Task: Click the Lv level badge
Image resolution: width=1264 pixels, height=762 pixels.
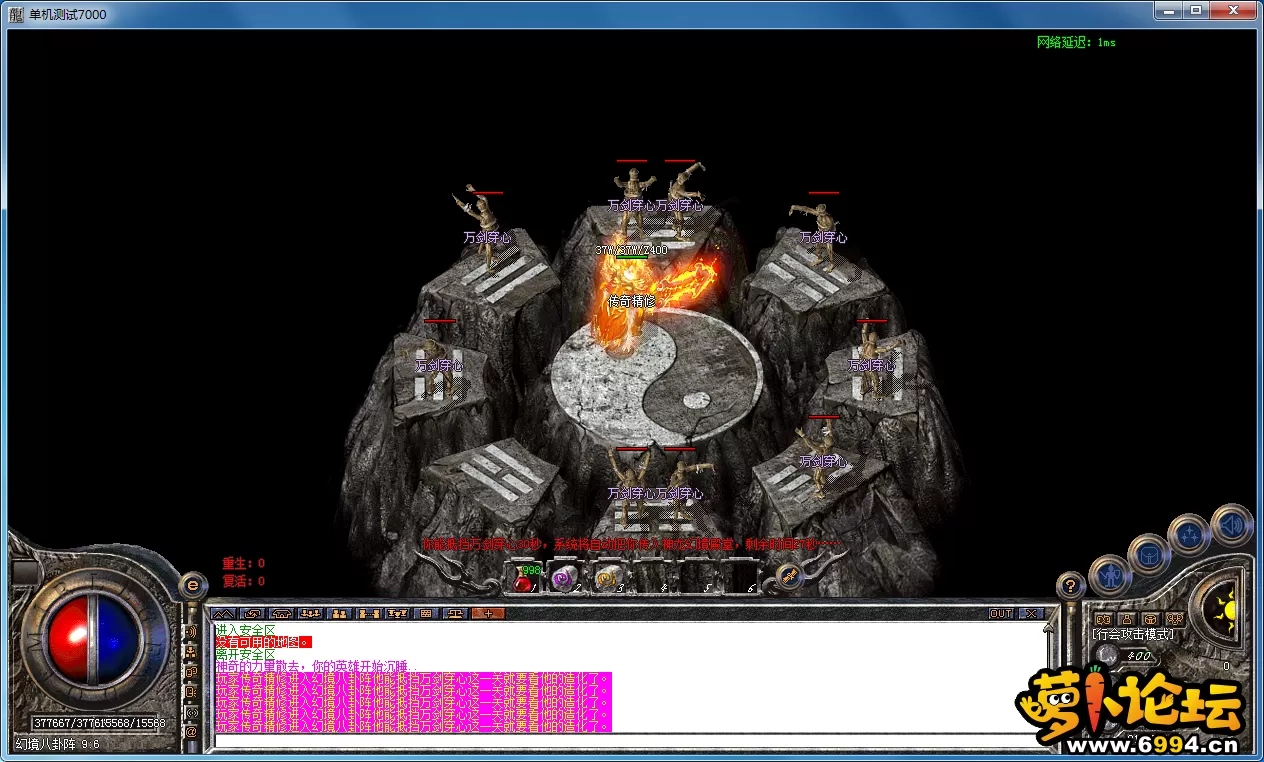Action: (x=1106, y=656)
